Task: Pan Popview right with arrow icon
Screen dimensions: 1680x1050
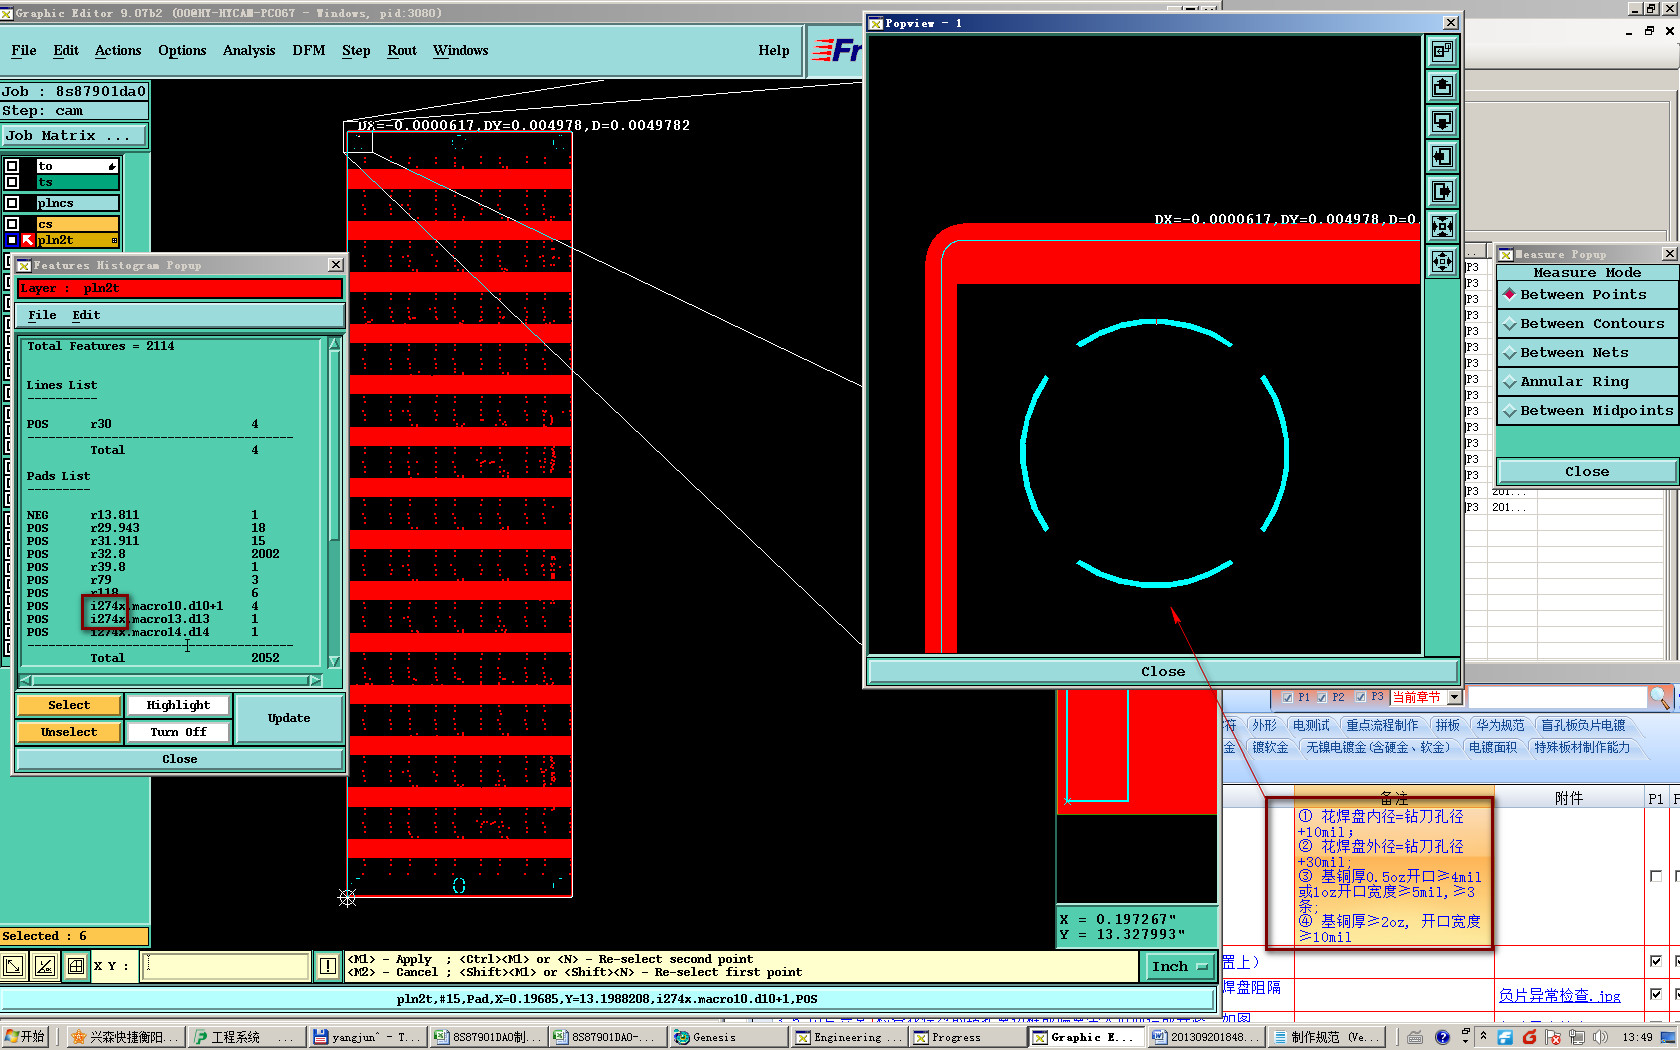Action: tap(1442, 191)
